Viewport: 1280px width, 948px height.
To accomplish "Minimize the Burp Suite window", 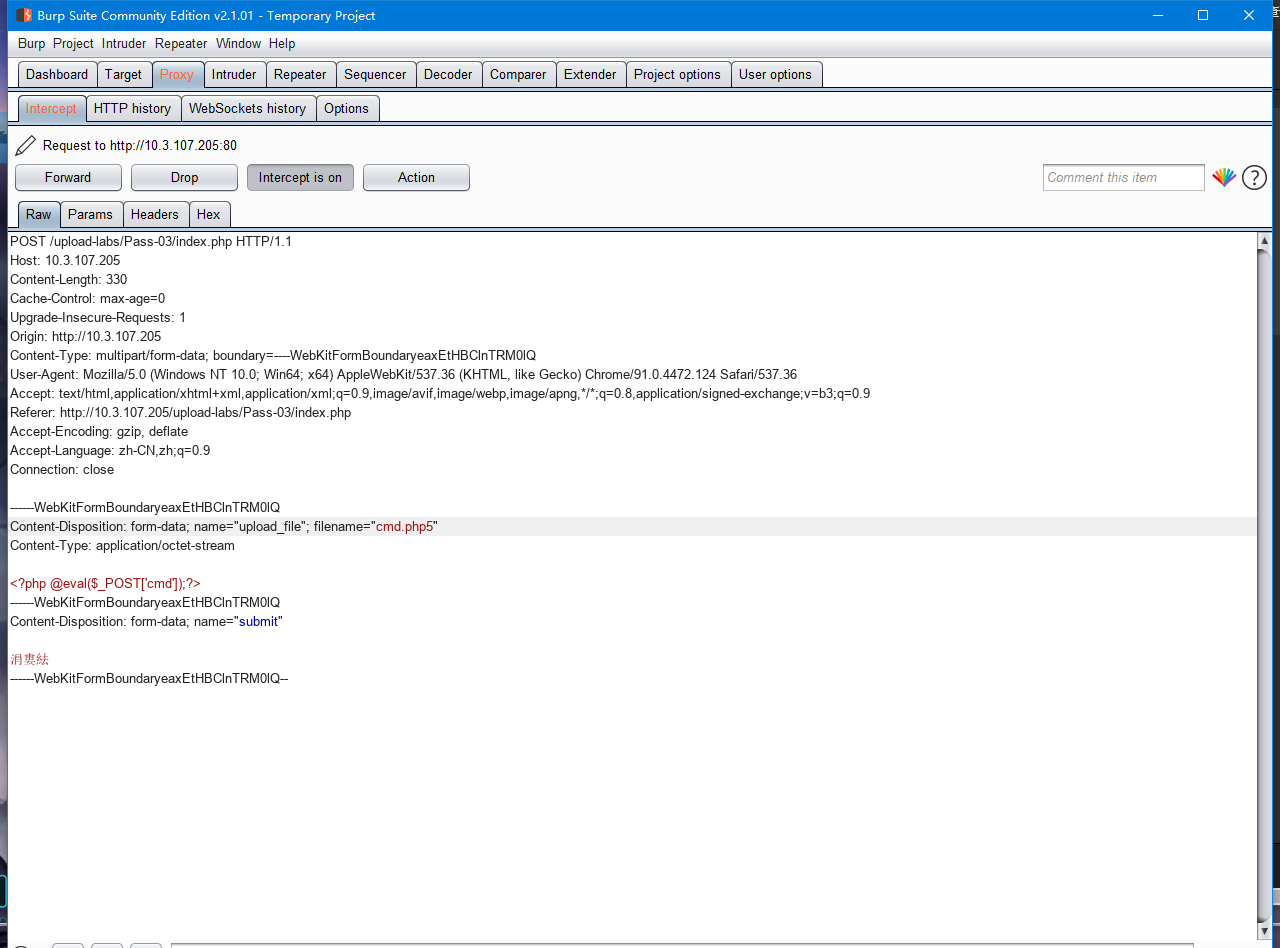I will pos(1158,15).
